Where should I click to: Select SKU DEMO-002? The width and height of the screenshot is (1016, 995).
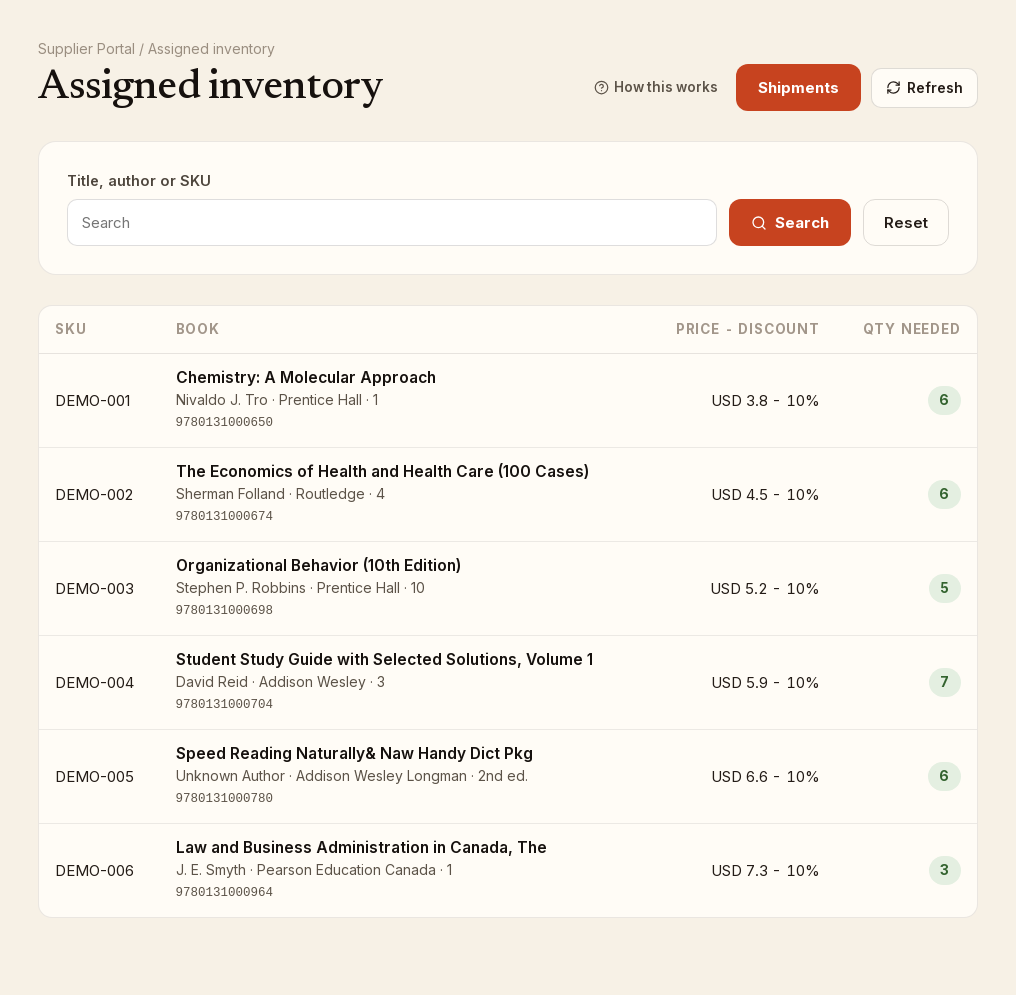click(94, 495)
